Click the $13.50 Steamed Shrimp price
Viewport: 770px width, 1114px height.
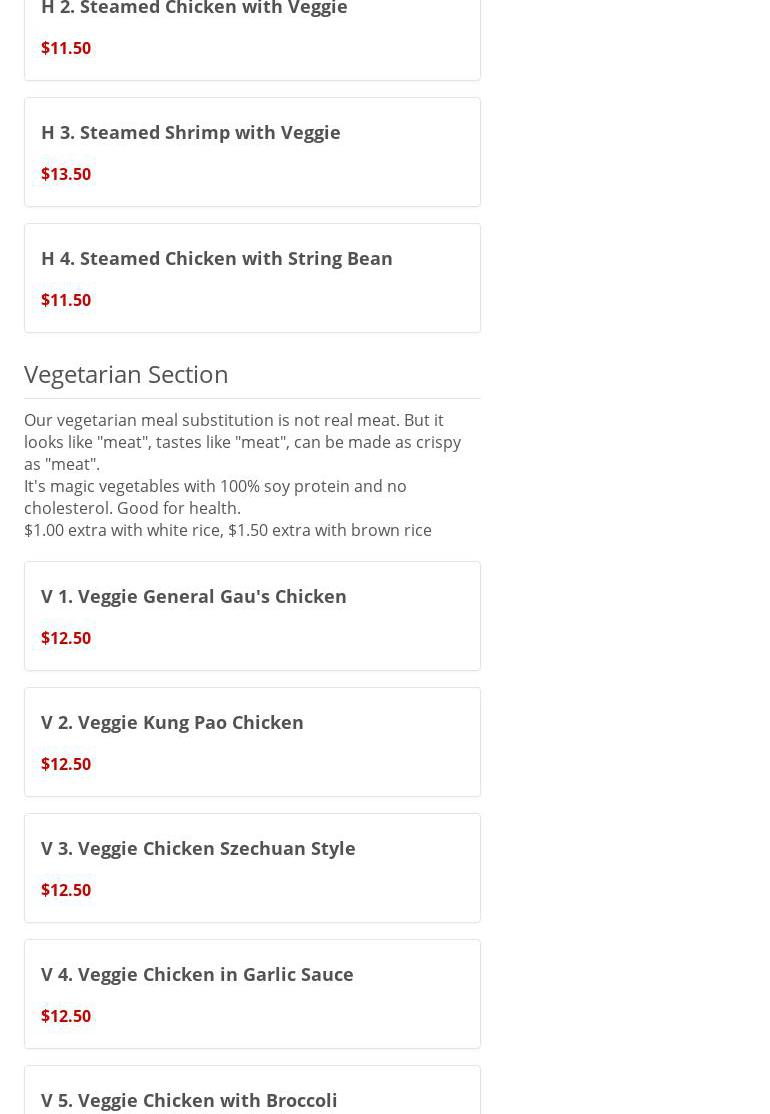[66, 174]
